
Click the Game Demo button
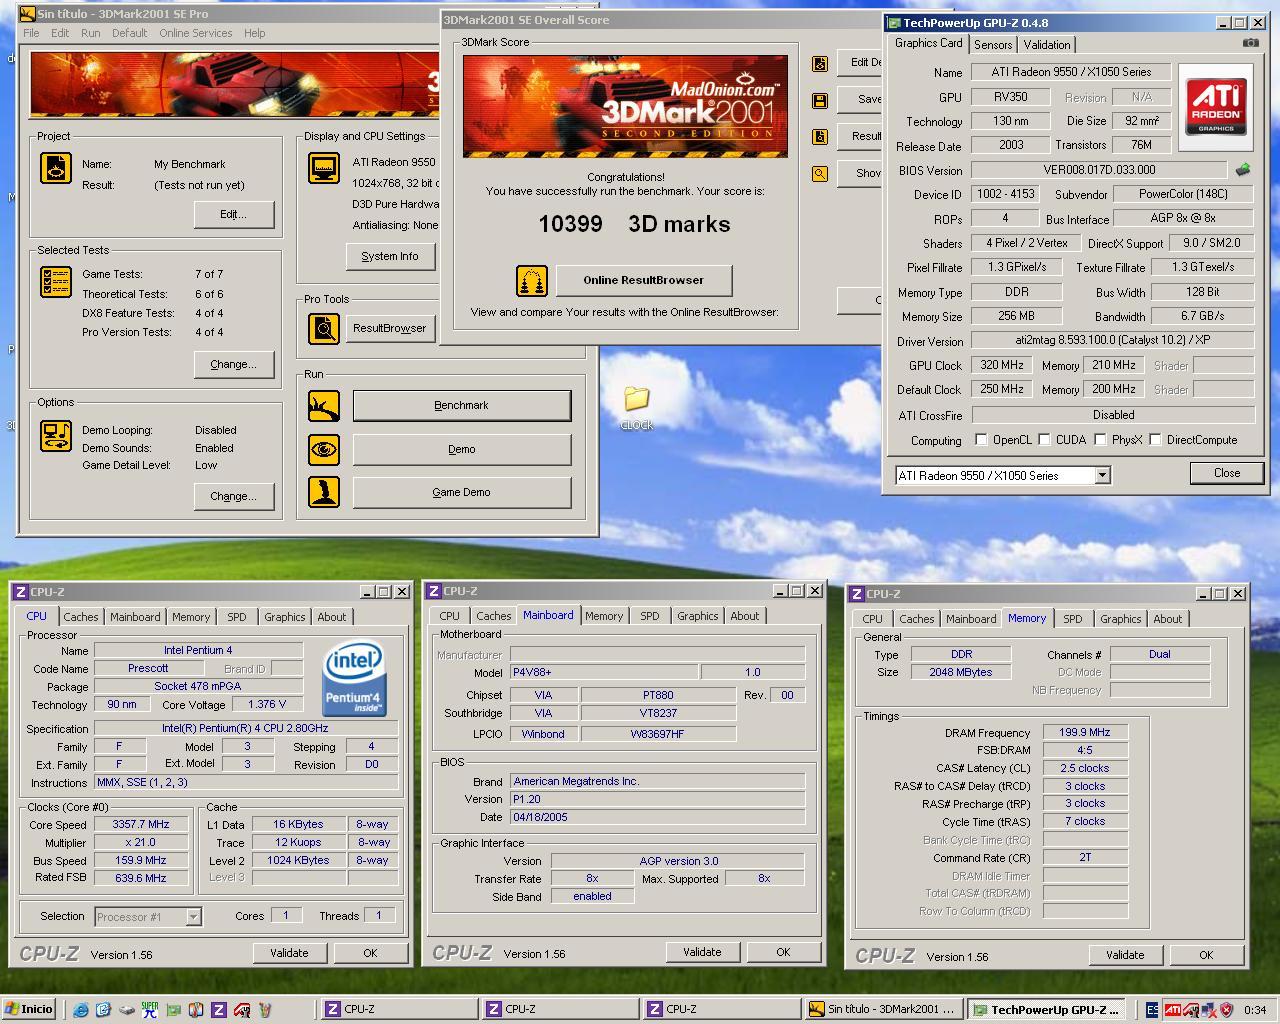pyautogui.click(x=462, y=492)
